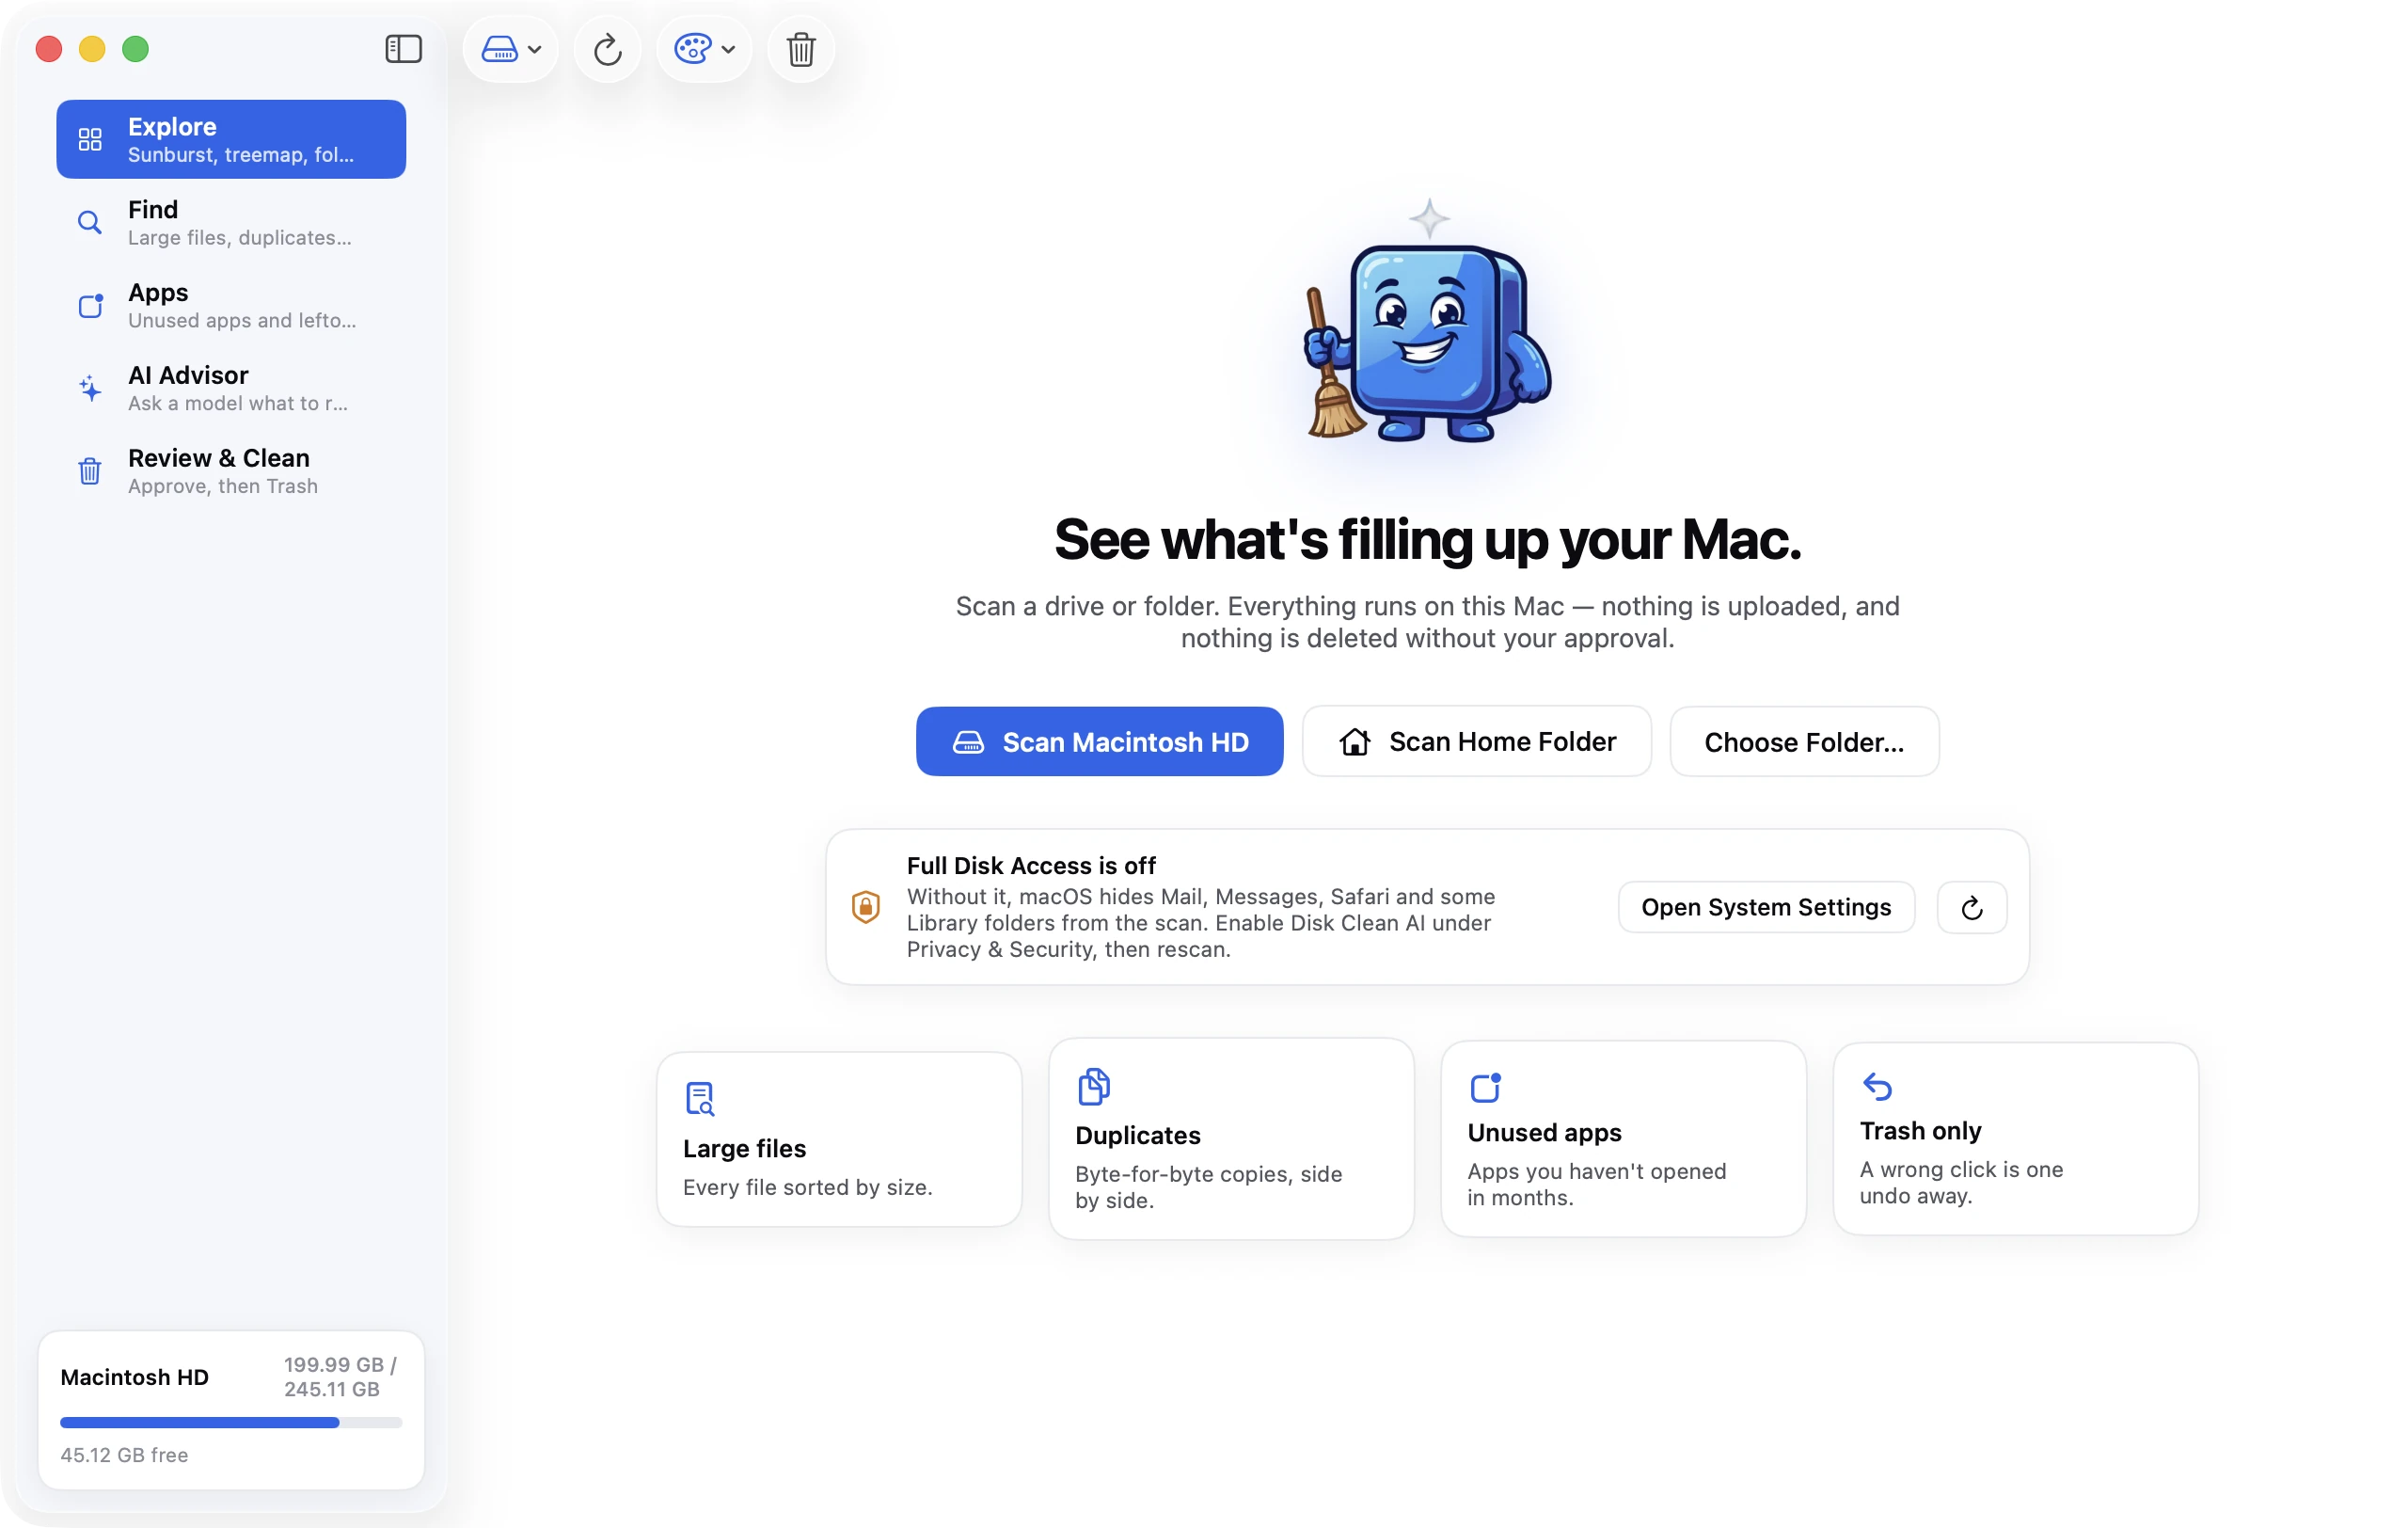Recheck Full Disk Access with refresh icon
This screenshot has width=2408, height=1528.
point(1971,907)
